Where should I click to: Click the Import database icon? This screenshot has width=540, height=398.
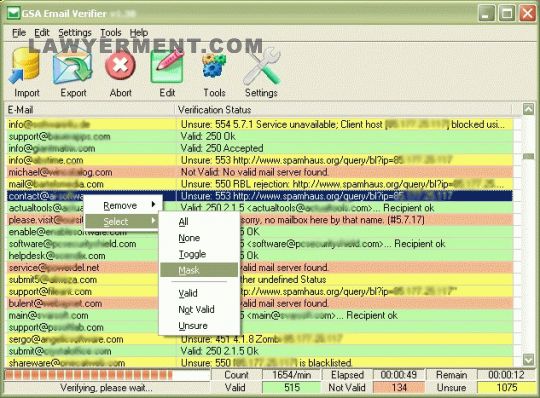click(25, 66)
